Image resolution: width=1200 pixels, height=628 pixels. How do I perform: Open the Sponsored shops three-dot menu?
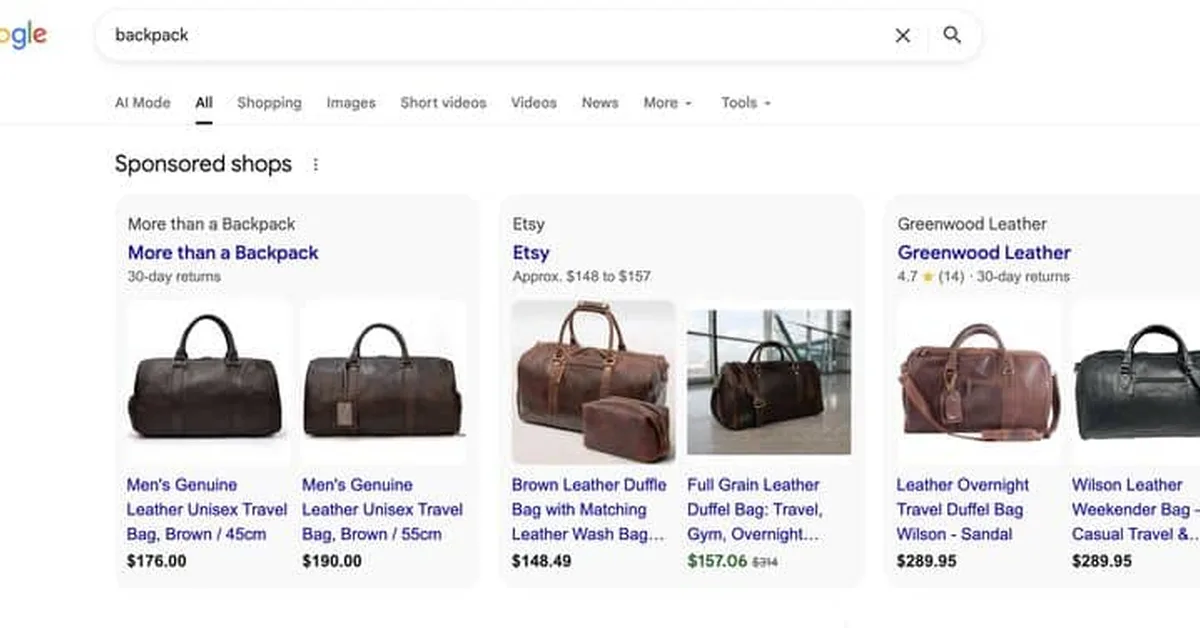(316, 164)
